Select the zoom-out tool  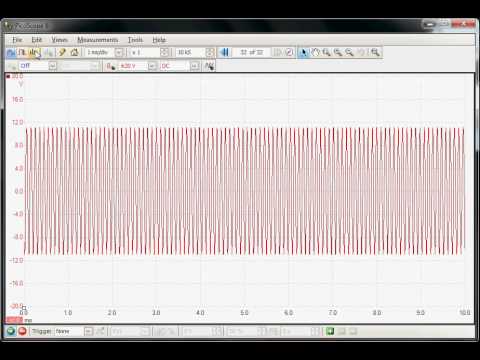349,52
